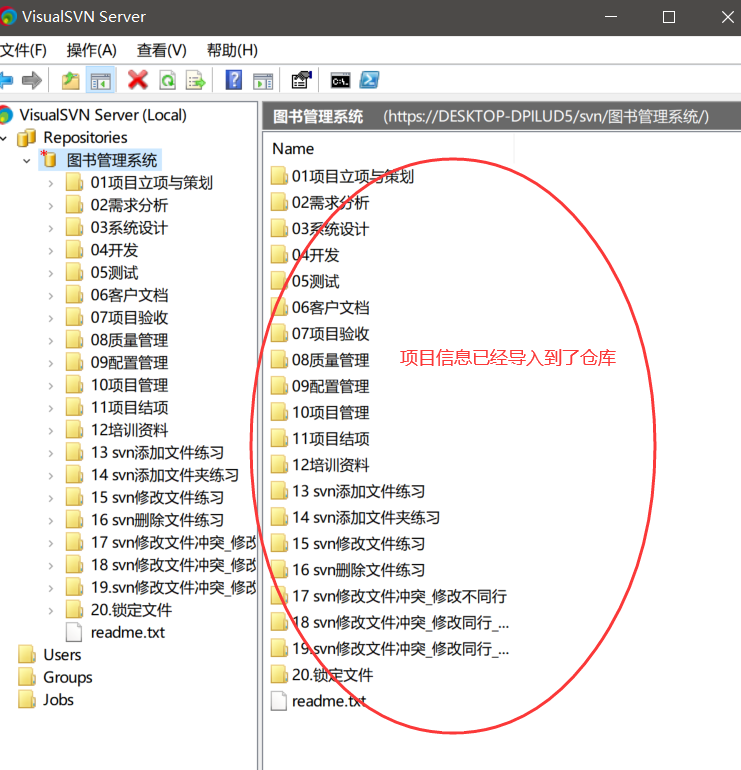The height and width of the screenshot is (770, 741).
Task: Open Properties via the toolbar icon
Action: coord(301,80)
